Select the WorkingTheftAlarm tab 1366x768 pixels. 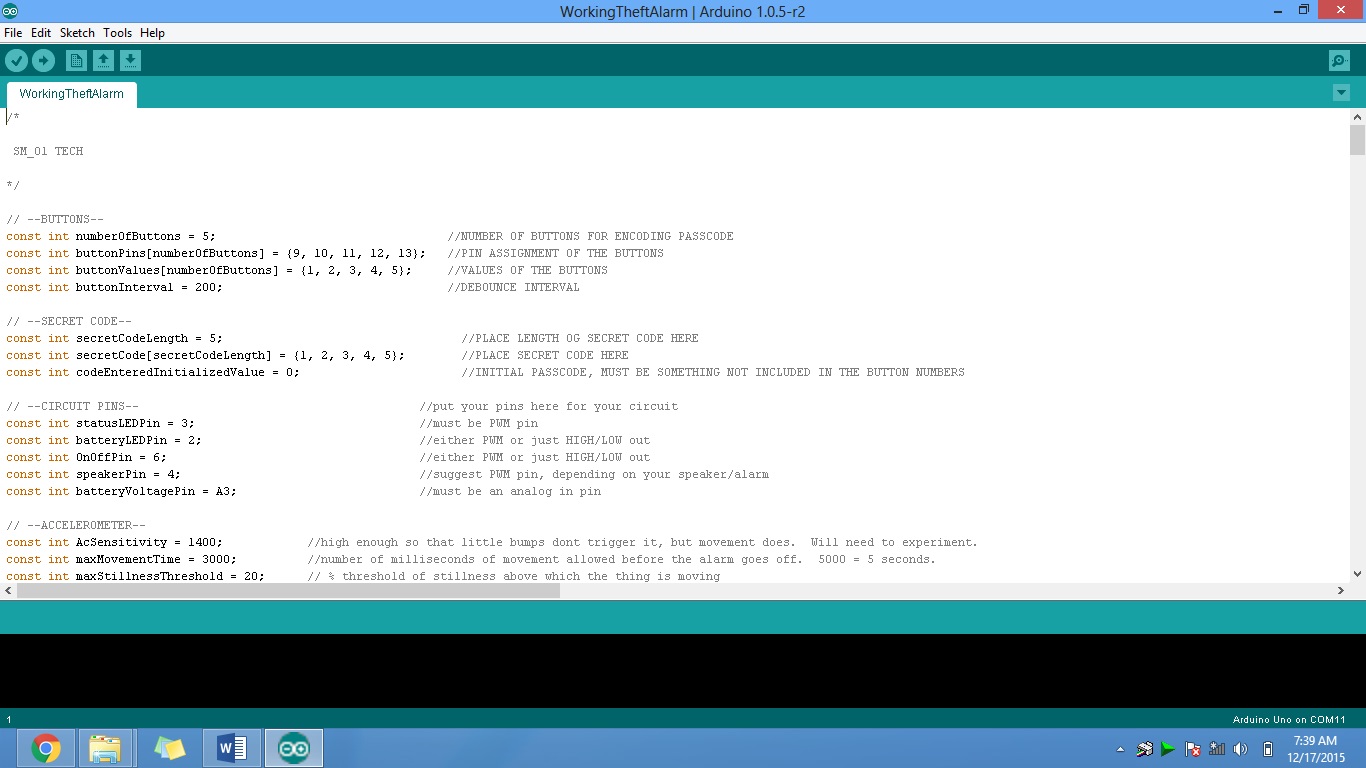(71, 94)
